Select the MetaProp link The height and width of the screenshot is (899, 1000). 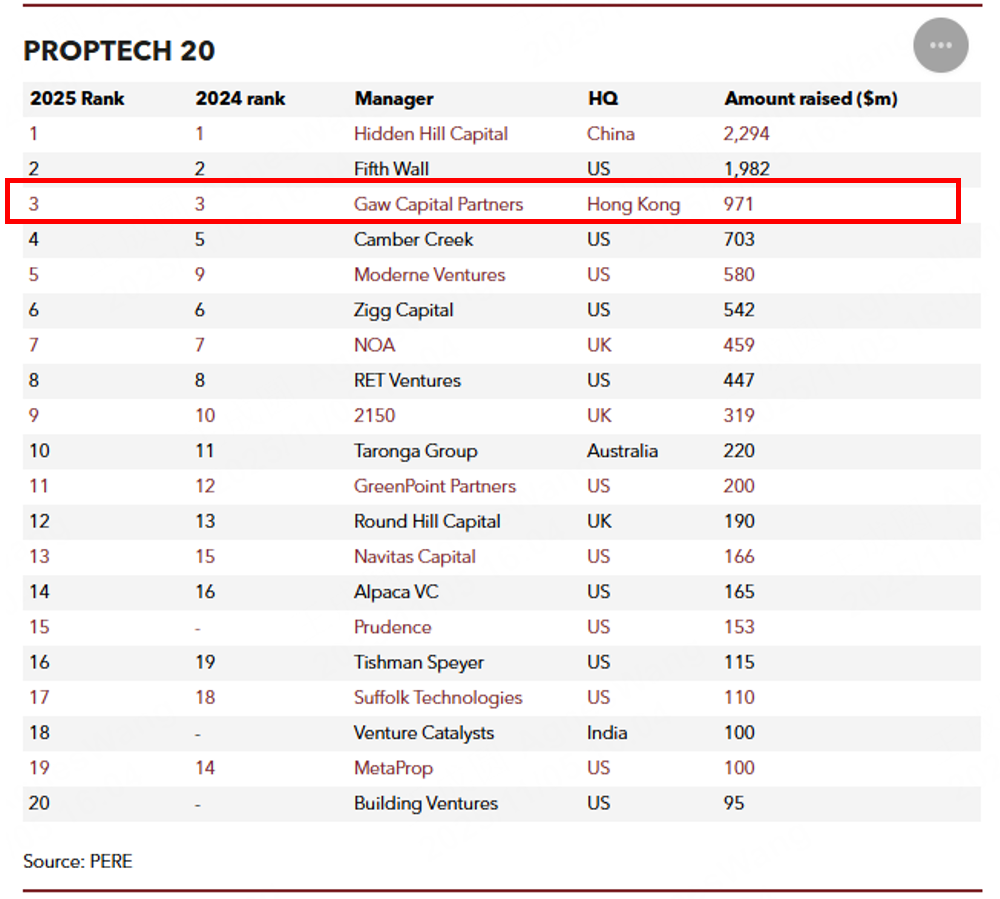[395, 768]
